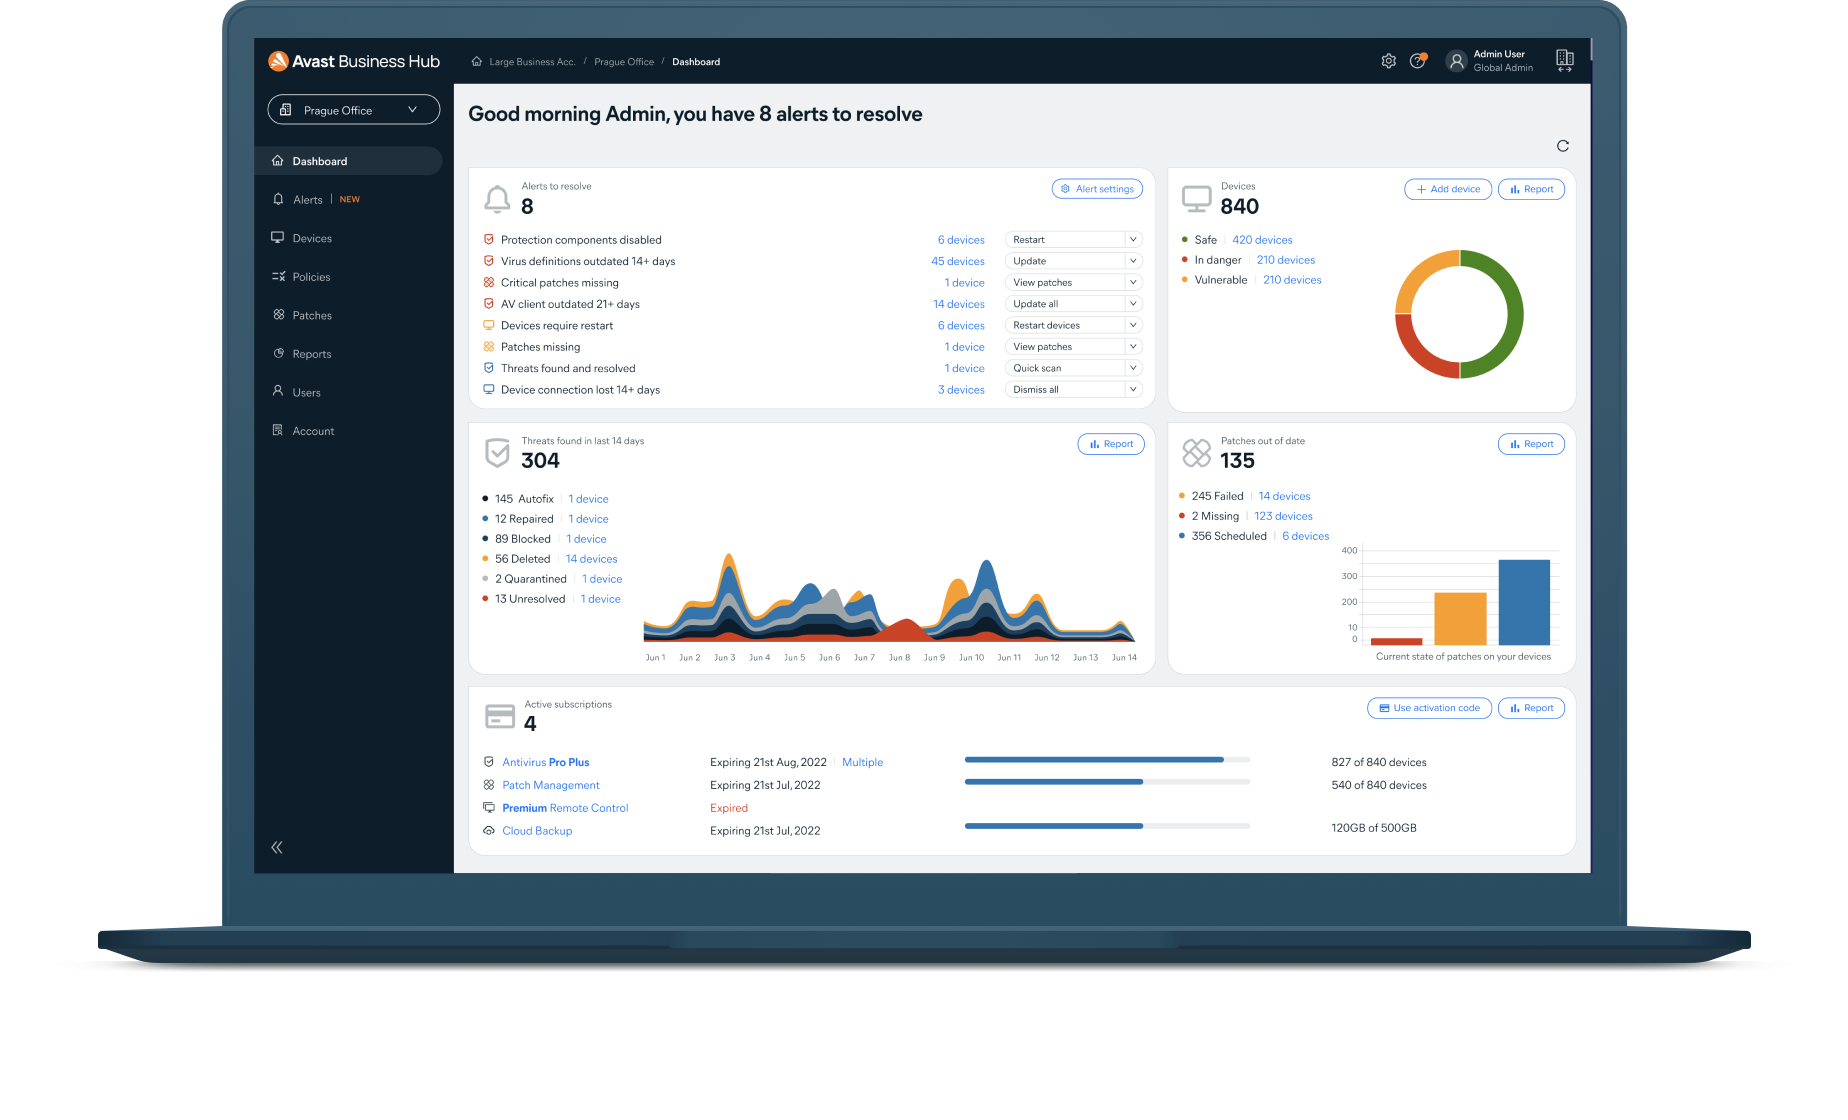The image size is (1848, 1120).
Task: Open the Restart action dropdown for disabled protection
Action: pyautogui.click(x=1072, y=239)
